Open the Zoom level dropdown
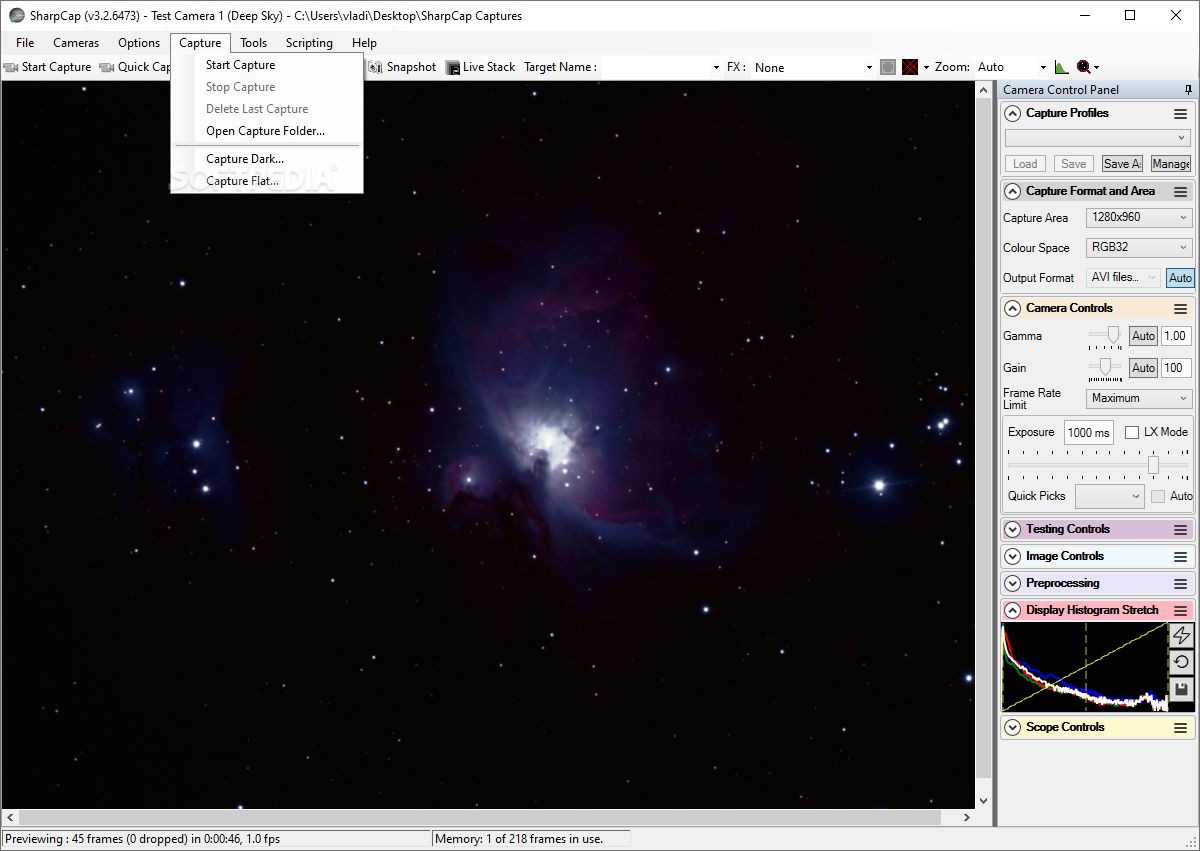This screenshot has width=1200, height=851. pyautogui.click(x=1011, y=67)
